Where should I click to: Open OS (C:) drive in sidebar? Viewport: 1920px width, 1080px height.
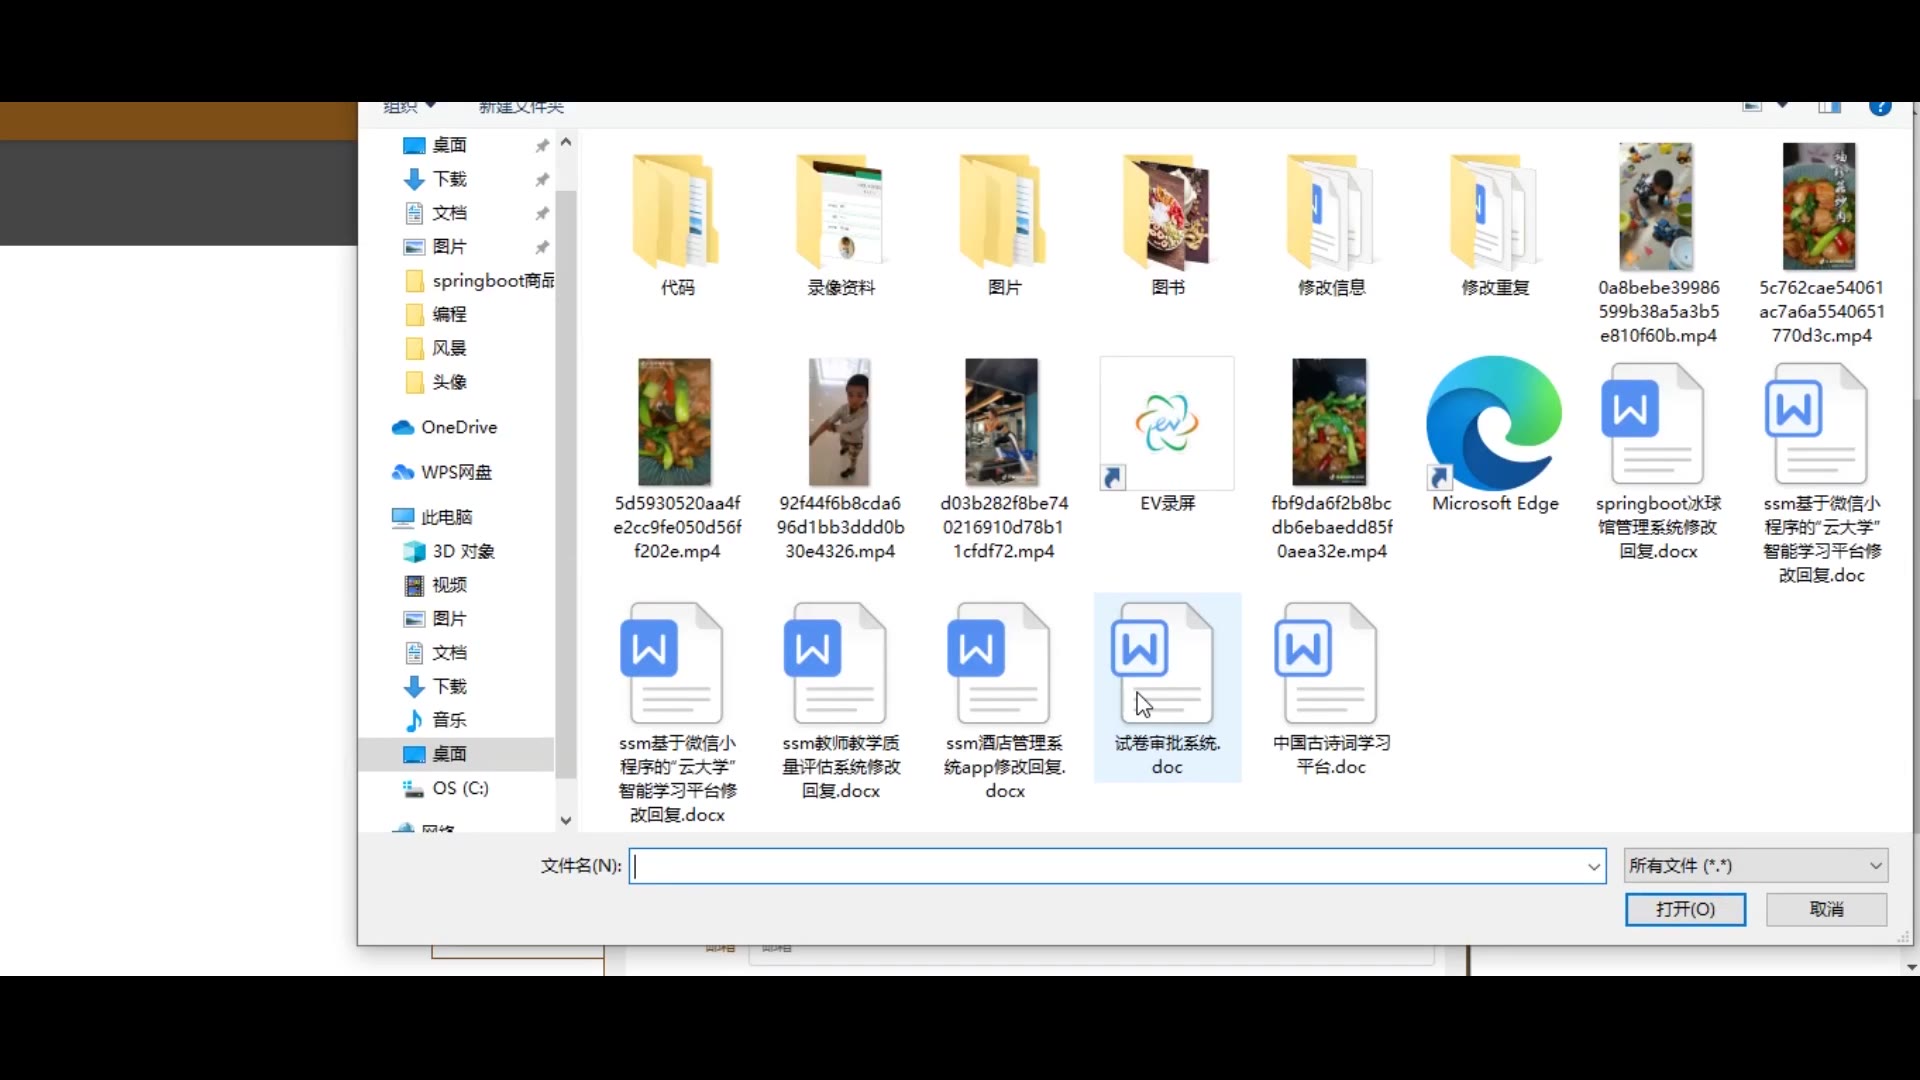(x=460, y=788)
